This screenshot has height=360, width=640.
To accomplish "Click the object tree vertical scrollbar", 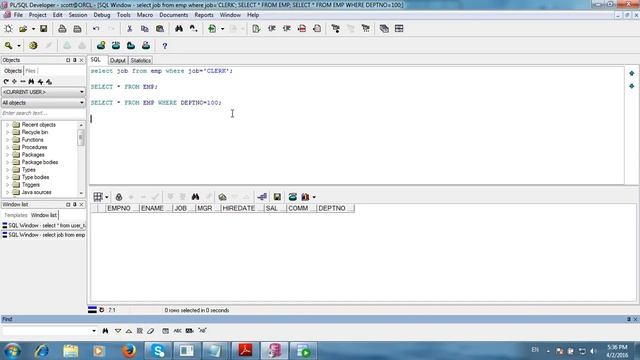I will click(81, 158).
